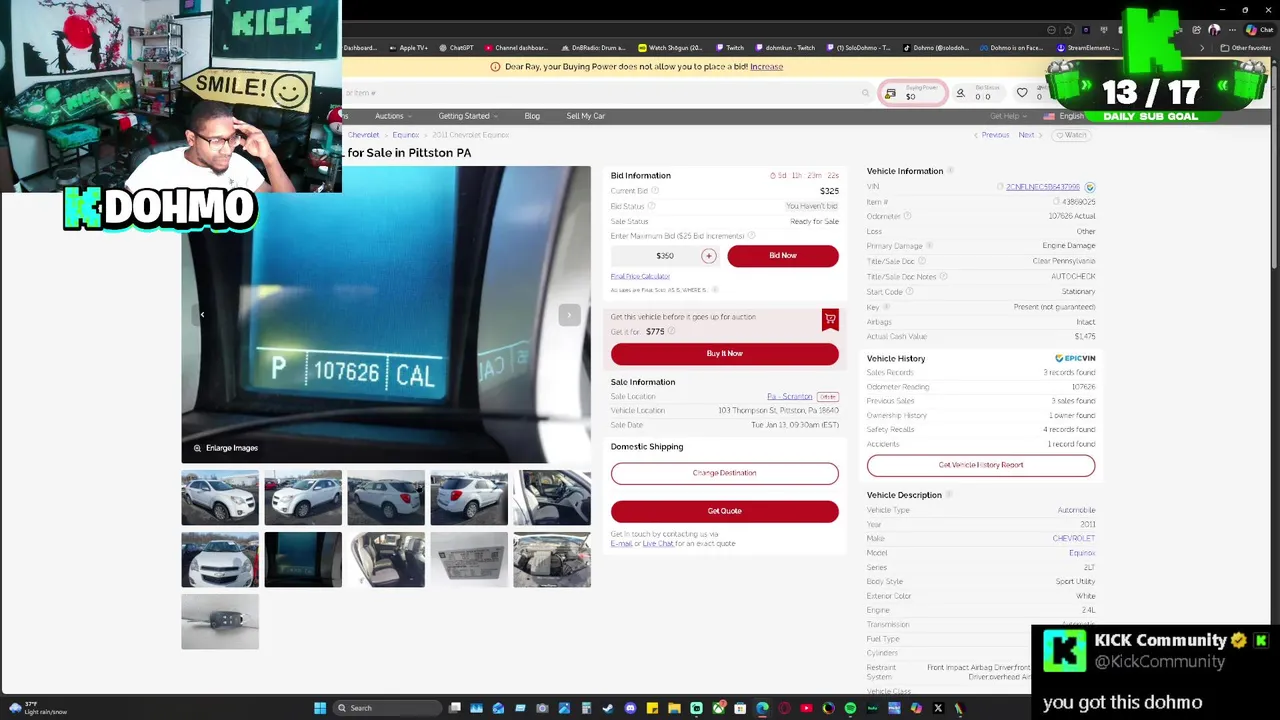Click the Get Quote button
Image resolution: width=1280 pixels, height=720 pixels.
(x=725, y=511)
